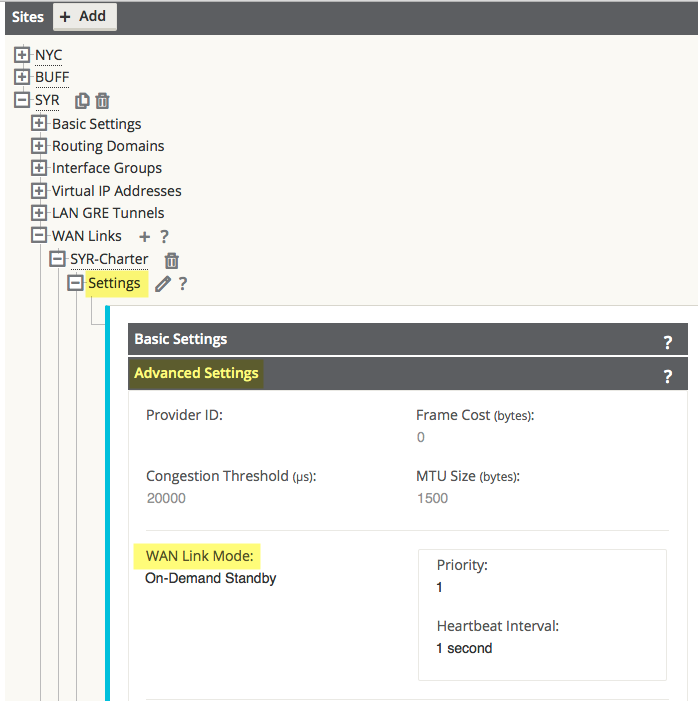Expand the NYC site node
The height and width of the screenshot is (701, 698).
21,55
